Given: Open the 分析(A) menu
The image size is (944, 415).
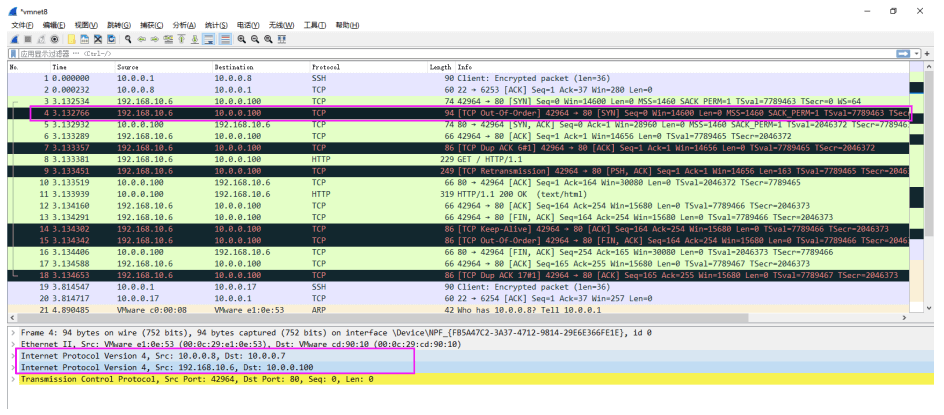Looking at the screenshot, I should tap(184, 25).
